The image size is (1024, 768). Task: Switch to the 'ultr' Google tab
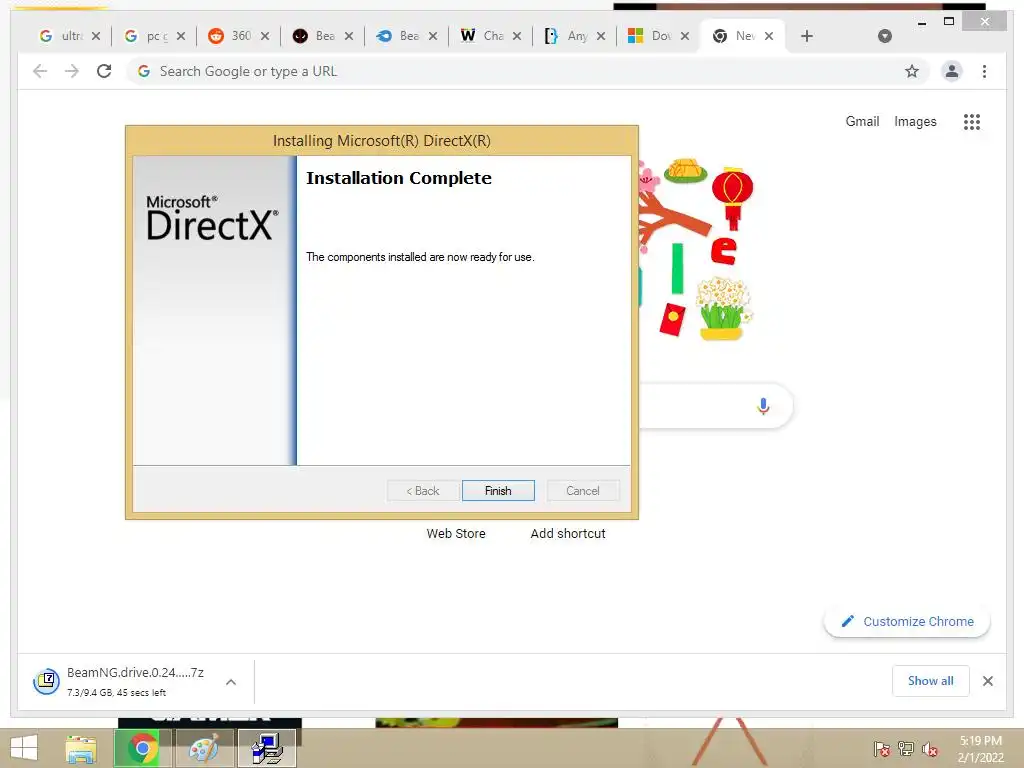(62, 36)
